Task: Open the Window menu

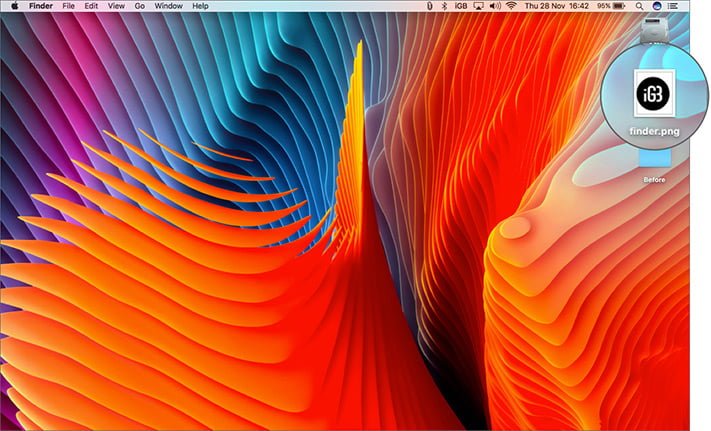Action: (x=168, y=6)
